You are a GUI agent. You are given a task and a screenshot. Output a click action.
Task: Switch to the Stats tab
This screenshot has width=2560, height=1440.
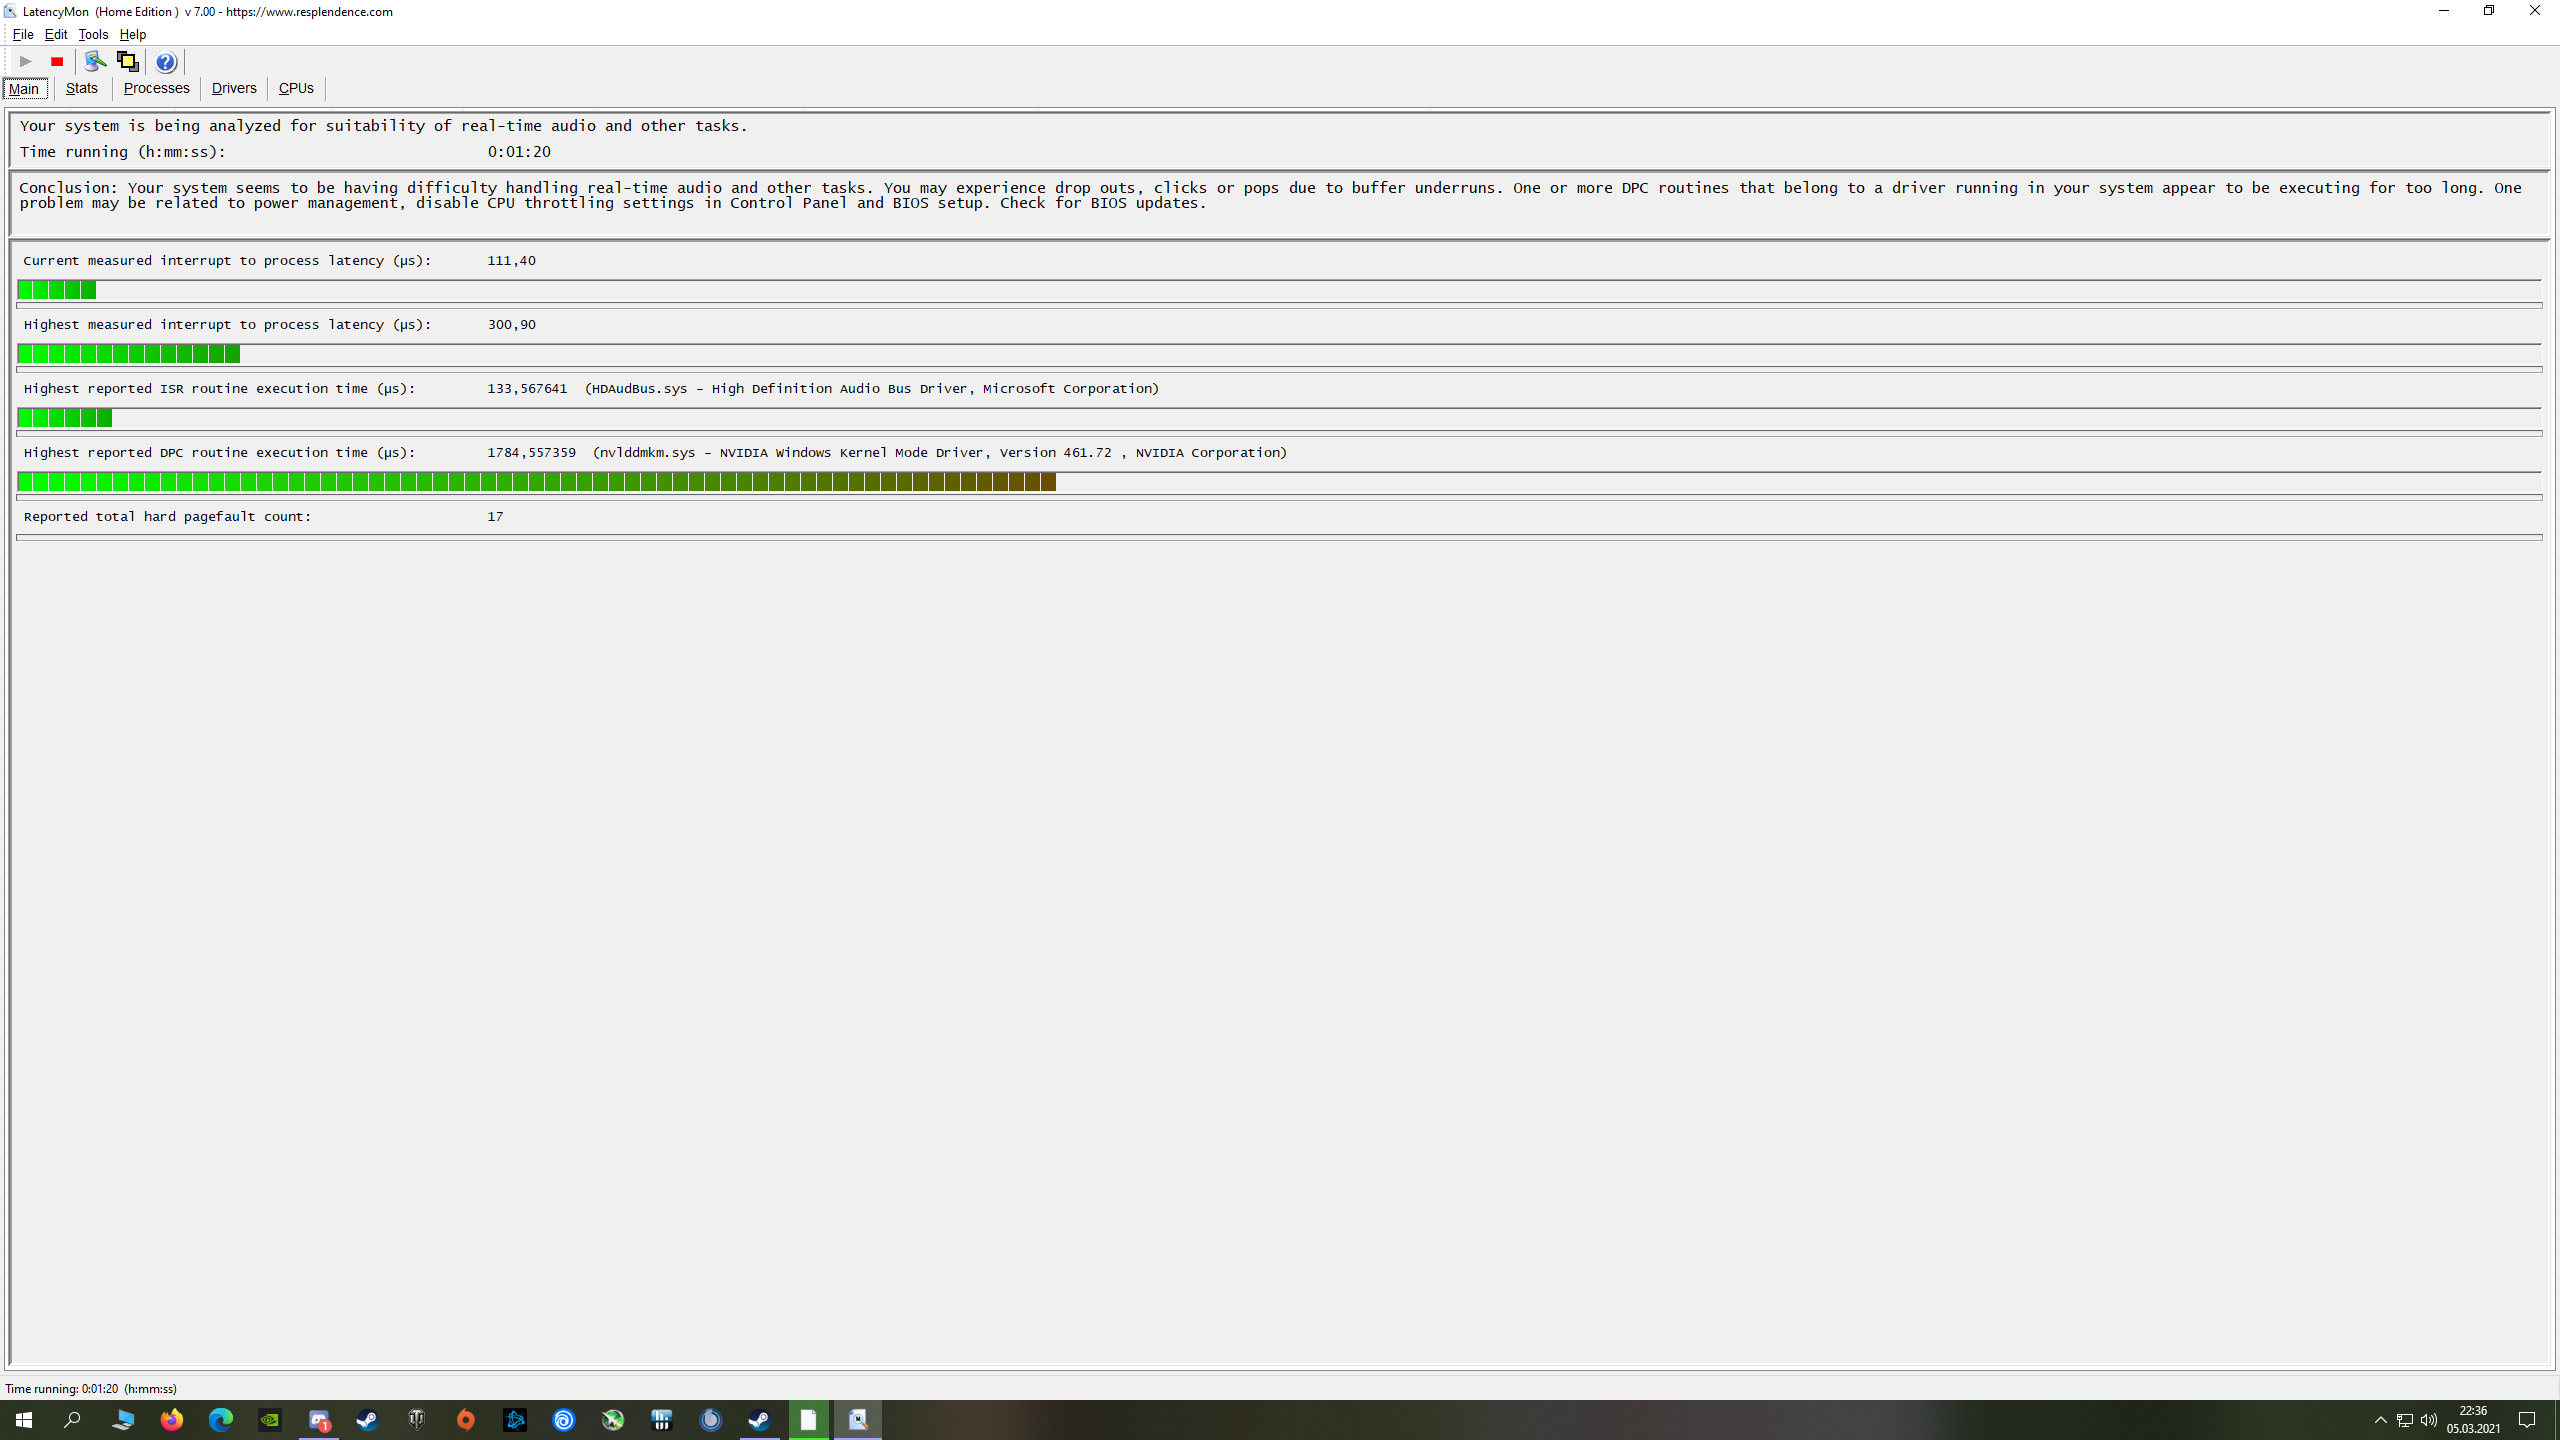[82, 88]
